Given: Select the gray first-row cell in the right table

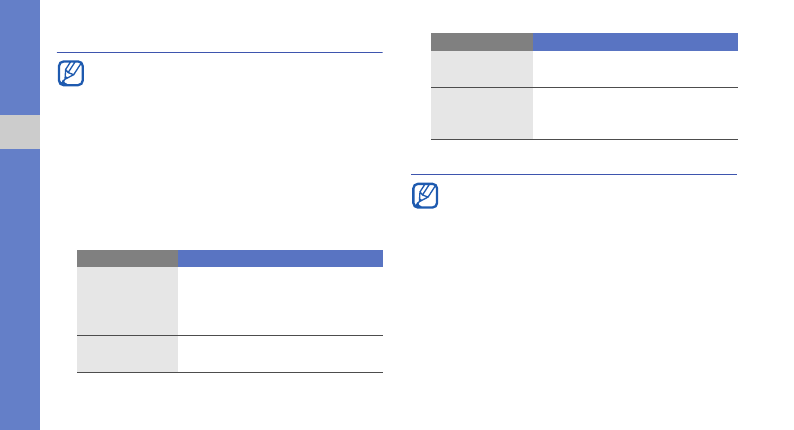Looking at the screenshot, I should coord(481,69).
